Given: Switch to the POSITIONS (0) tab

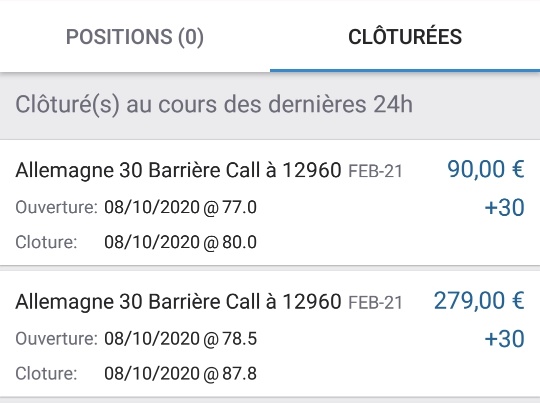Looking at the screenshot, I should click(135, 37).
